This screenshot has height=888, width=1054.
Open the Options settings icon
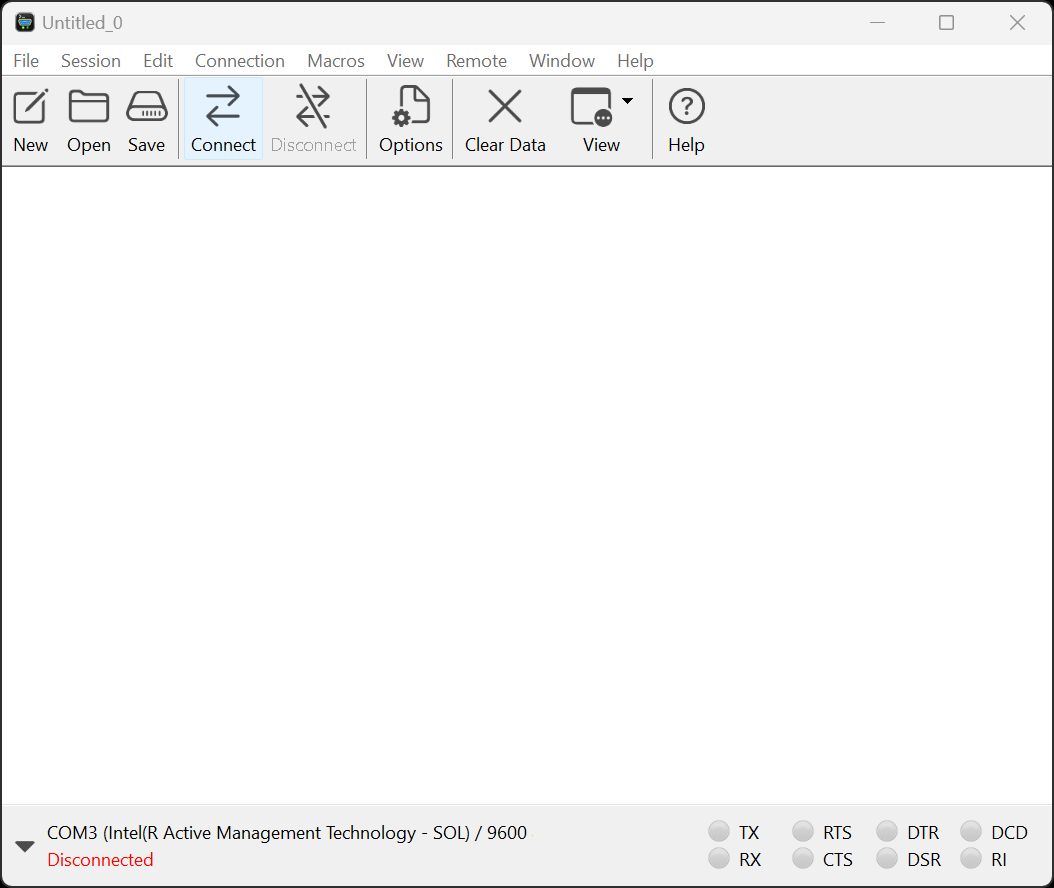tap(410, 119)
